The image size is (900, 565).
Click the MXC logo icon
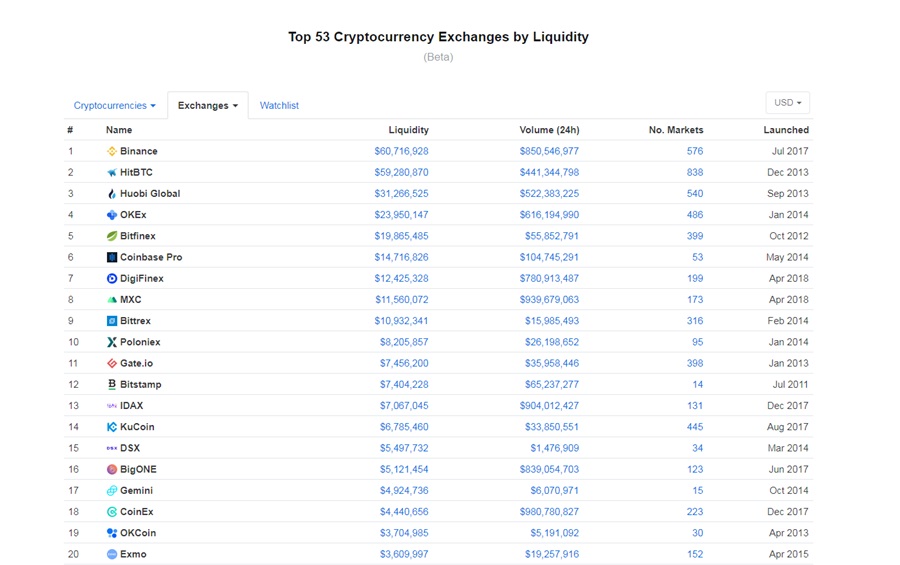[112, 300]
